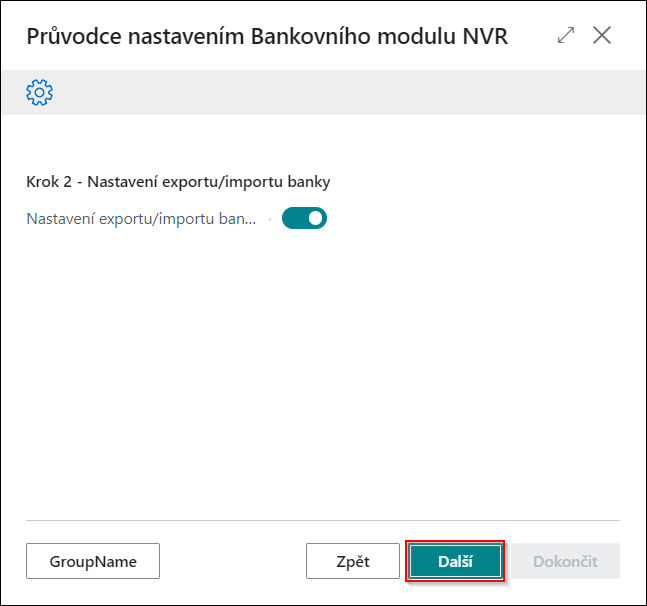Expand the wizard dialog to full size
Viewport: 647px width, 606px height.
click(x=566, y=35)
